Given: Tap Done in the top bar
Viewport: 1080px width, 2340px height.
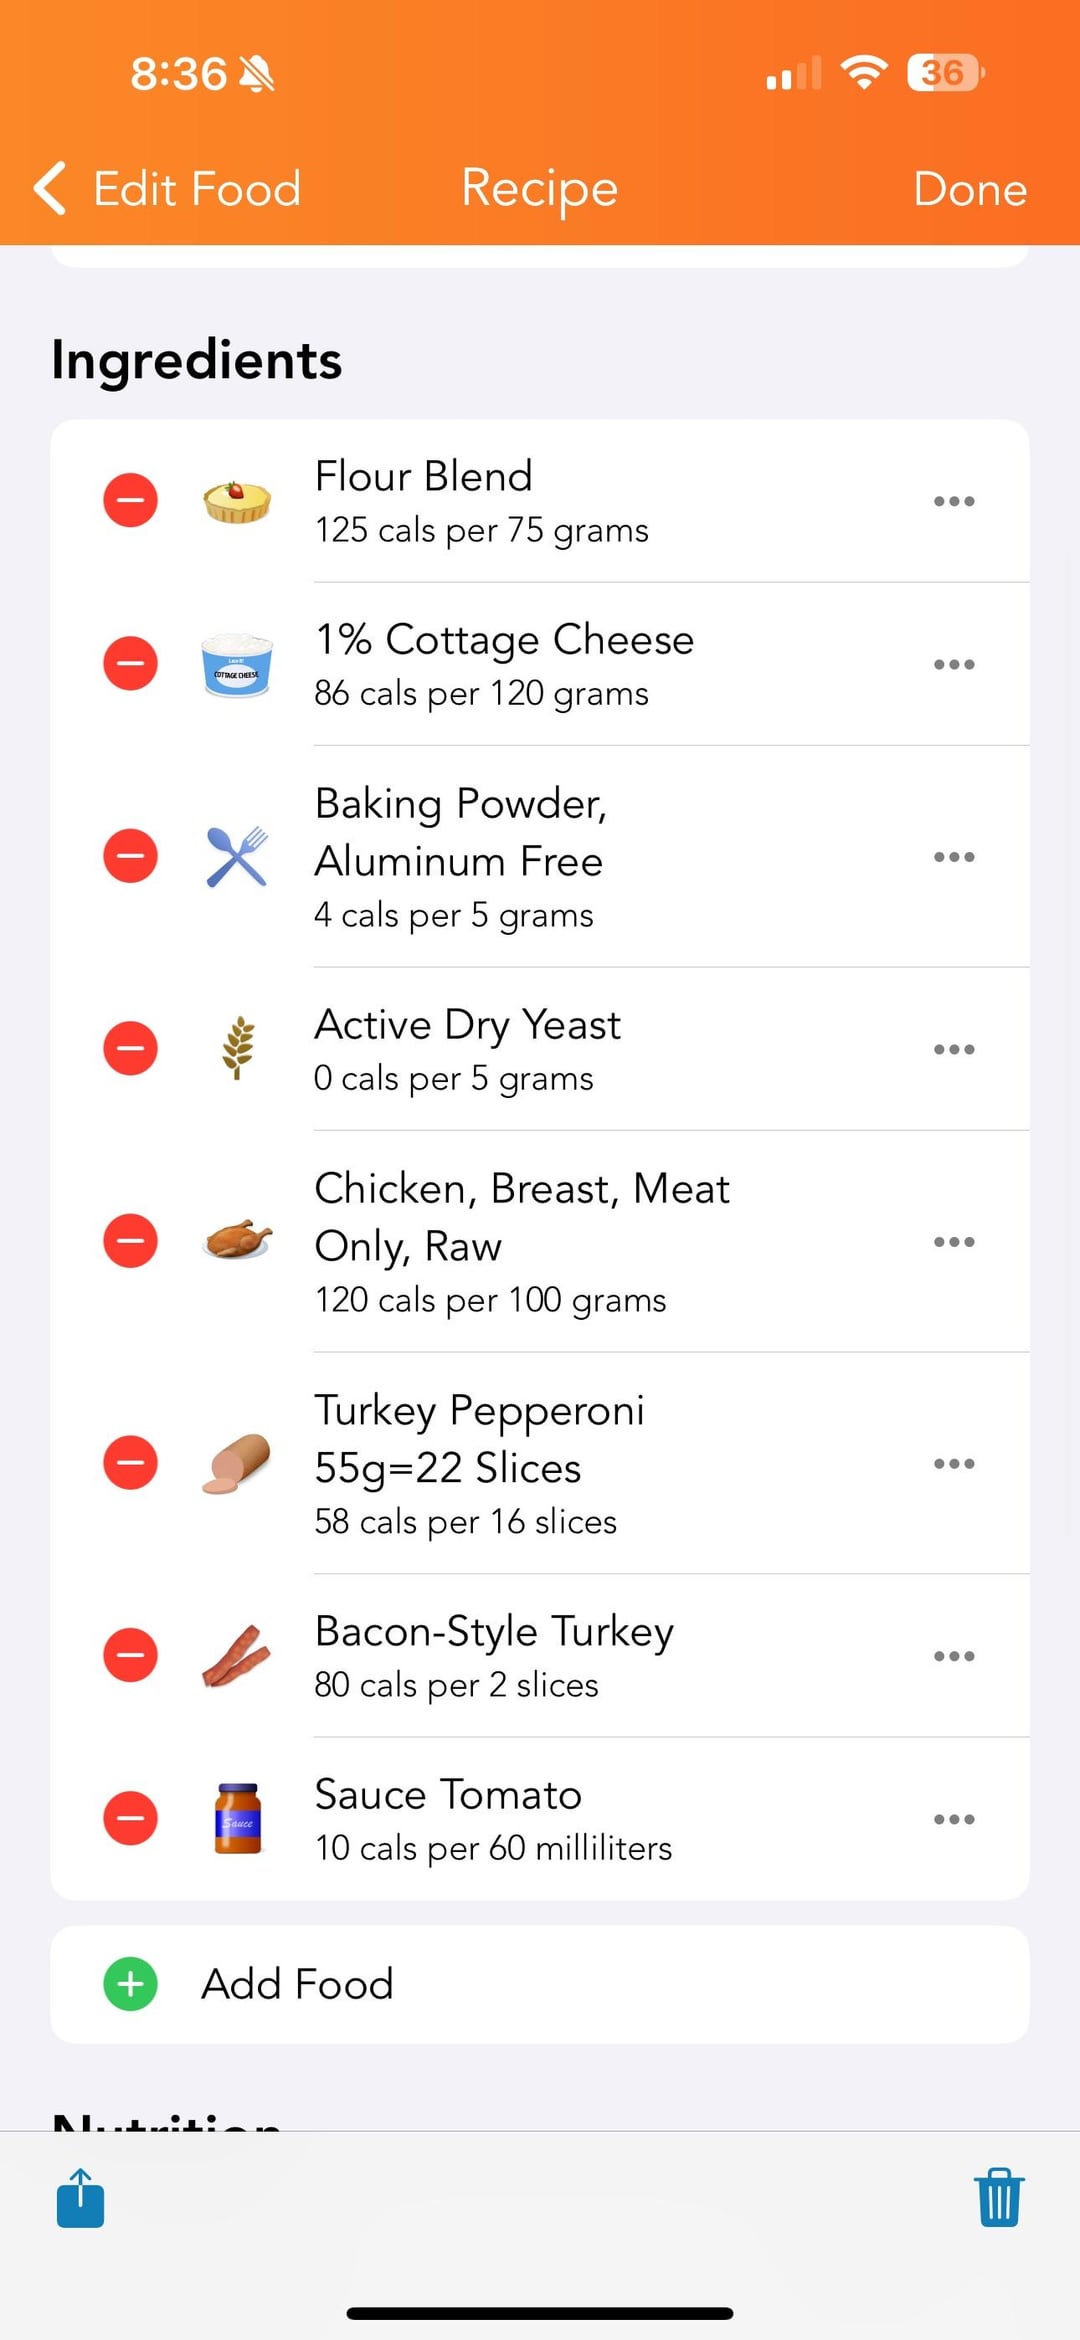Looking at the screenshot, I should coord(969,189).
